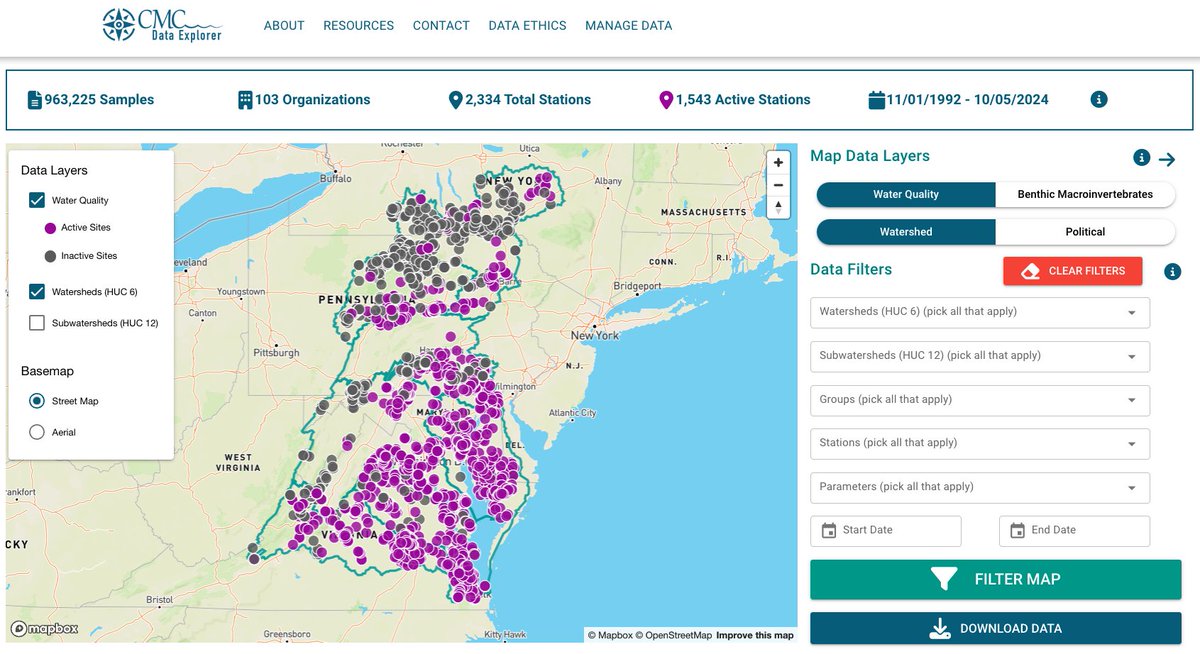1200x654 pixels.
Task: Open the © OpenStreetMap attribution link
Action: (x=673, y=635)
